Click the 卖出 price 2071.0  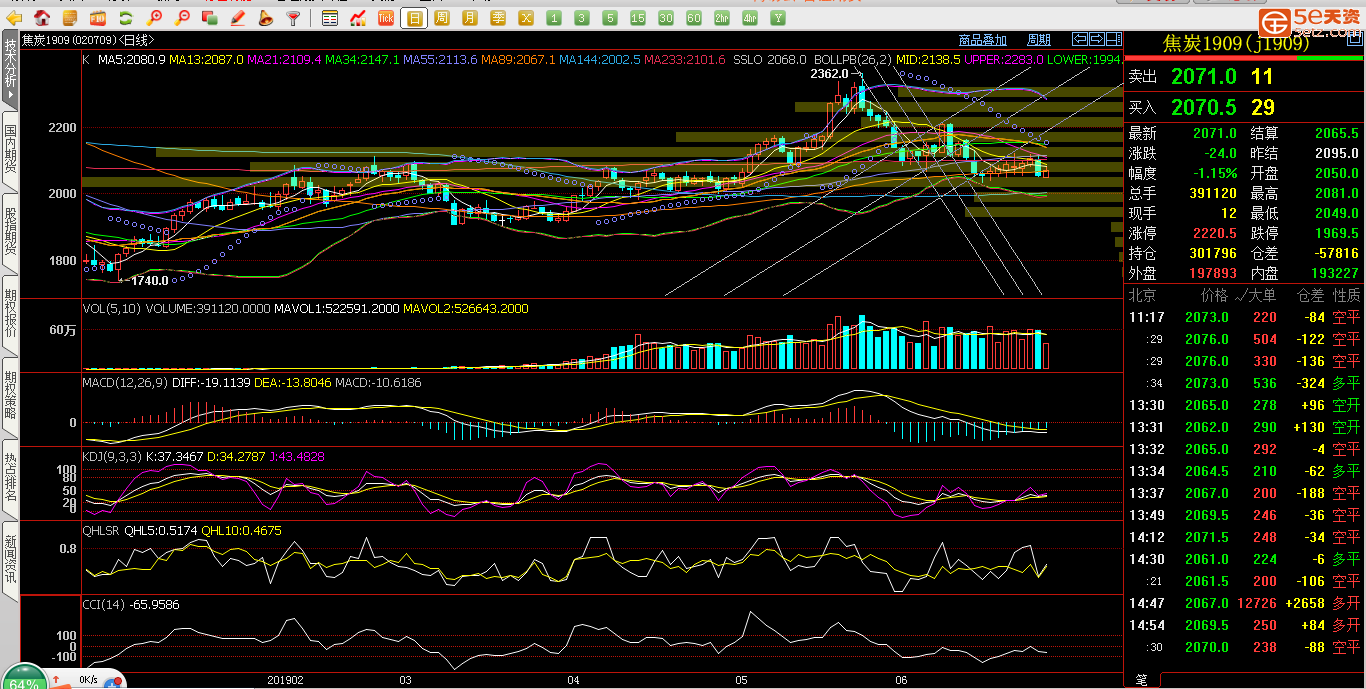pos(1203,76)
